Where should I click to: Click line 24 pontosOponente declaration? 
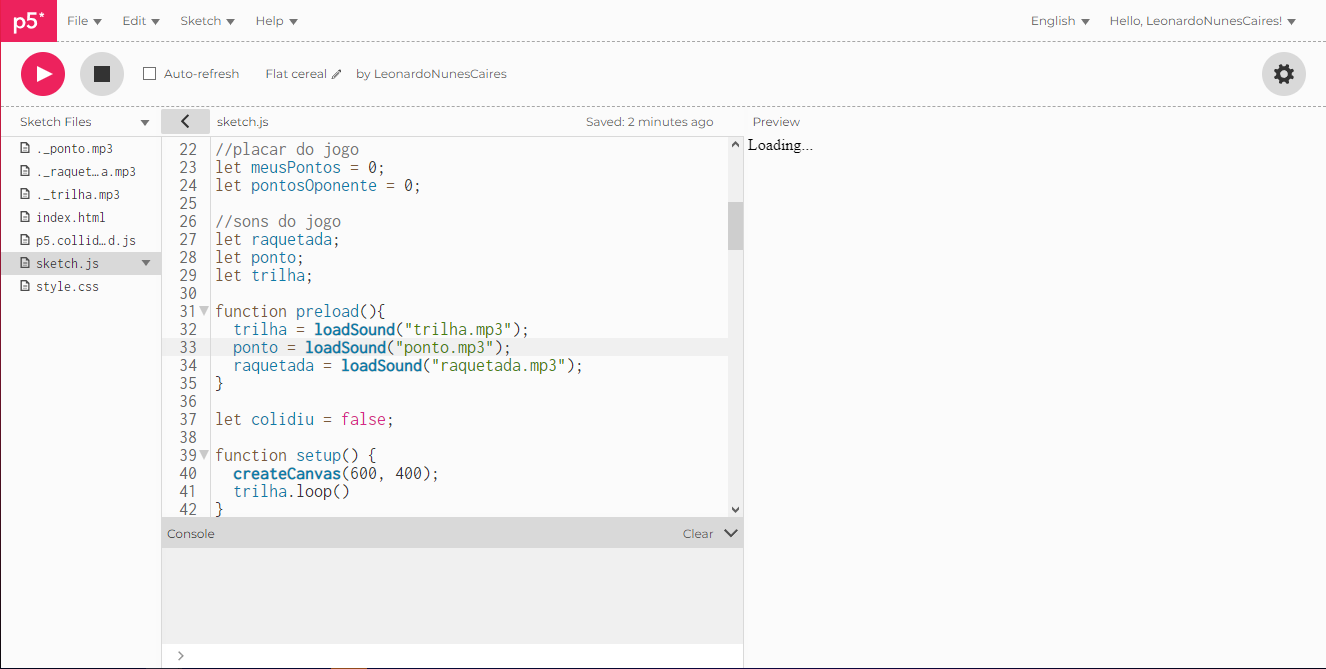pos(318,185)
